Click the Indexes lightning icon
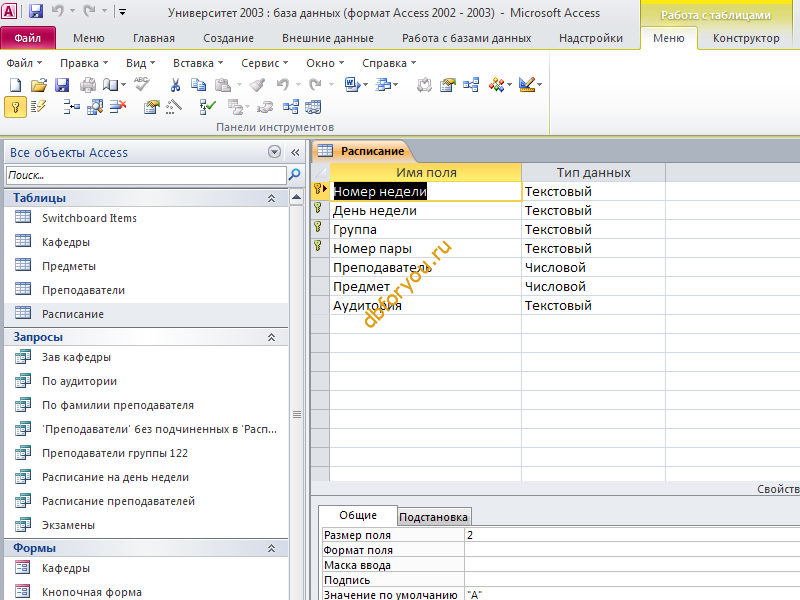 click(x=38, y=107)
